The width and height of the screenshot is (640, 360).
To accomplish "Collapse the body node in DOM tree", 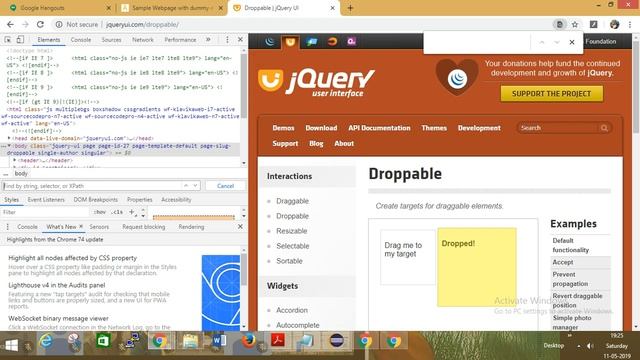I will point(9,145).
